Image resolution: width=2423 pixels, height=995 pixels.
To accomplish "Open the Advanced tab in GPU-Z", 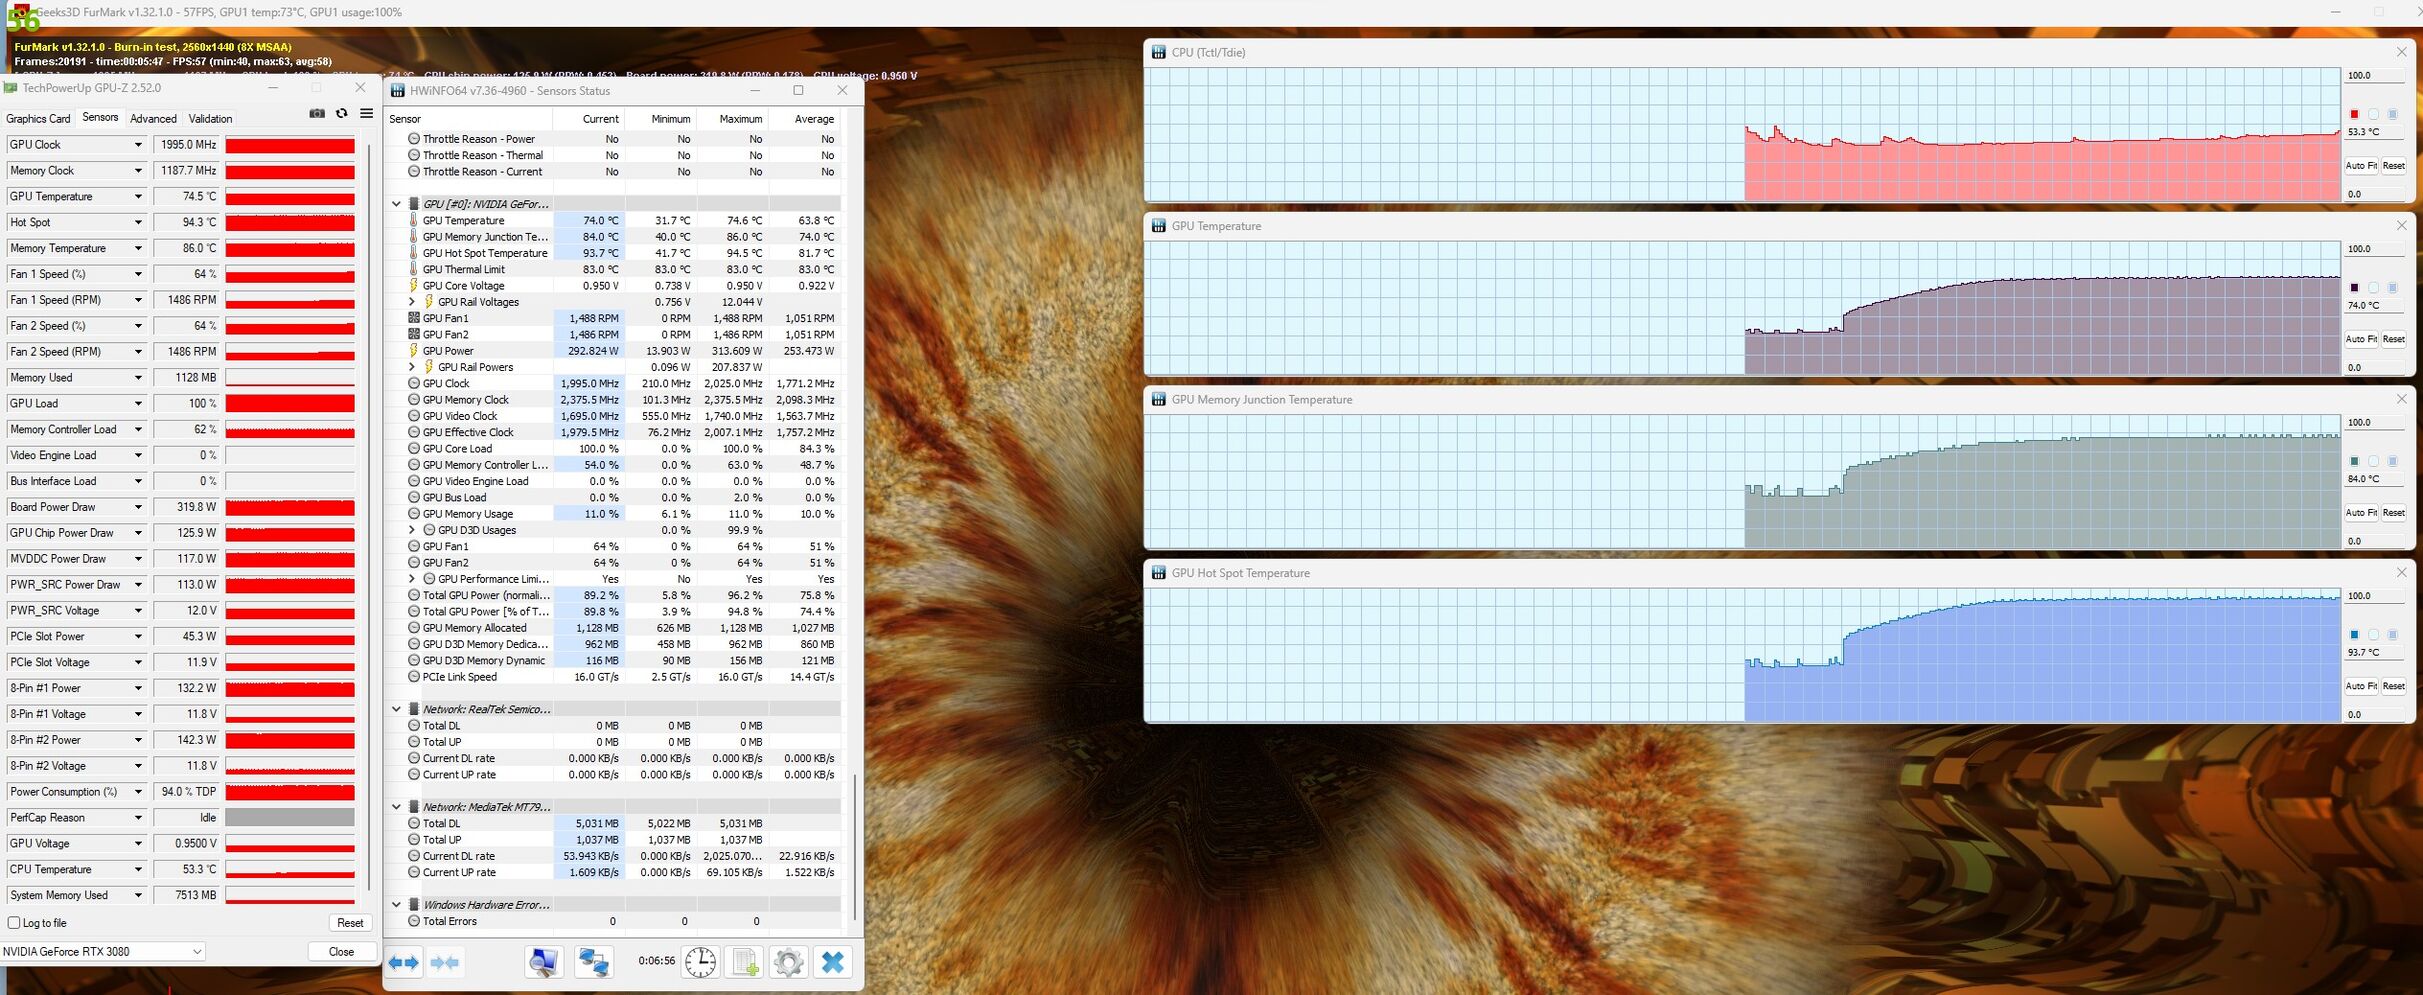I will [153, 119].
